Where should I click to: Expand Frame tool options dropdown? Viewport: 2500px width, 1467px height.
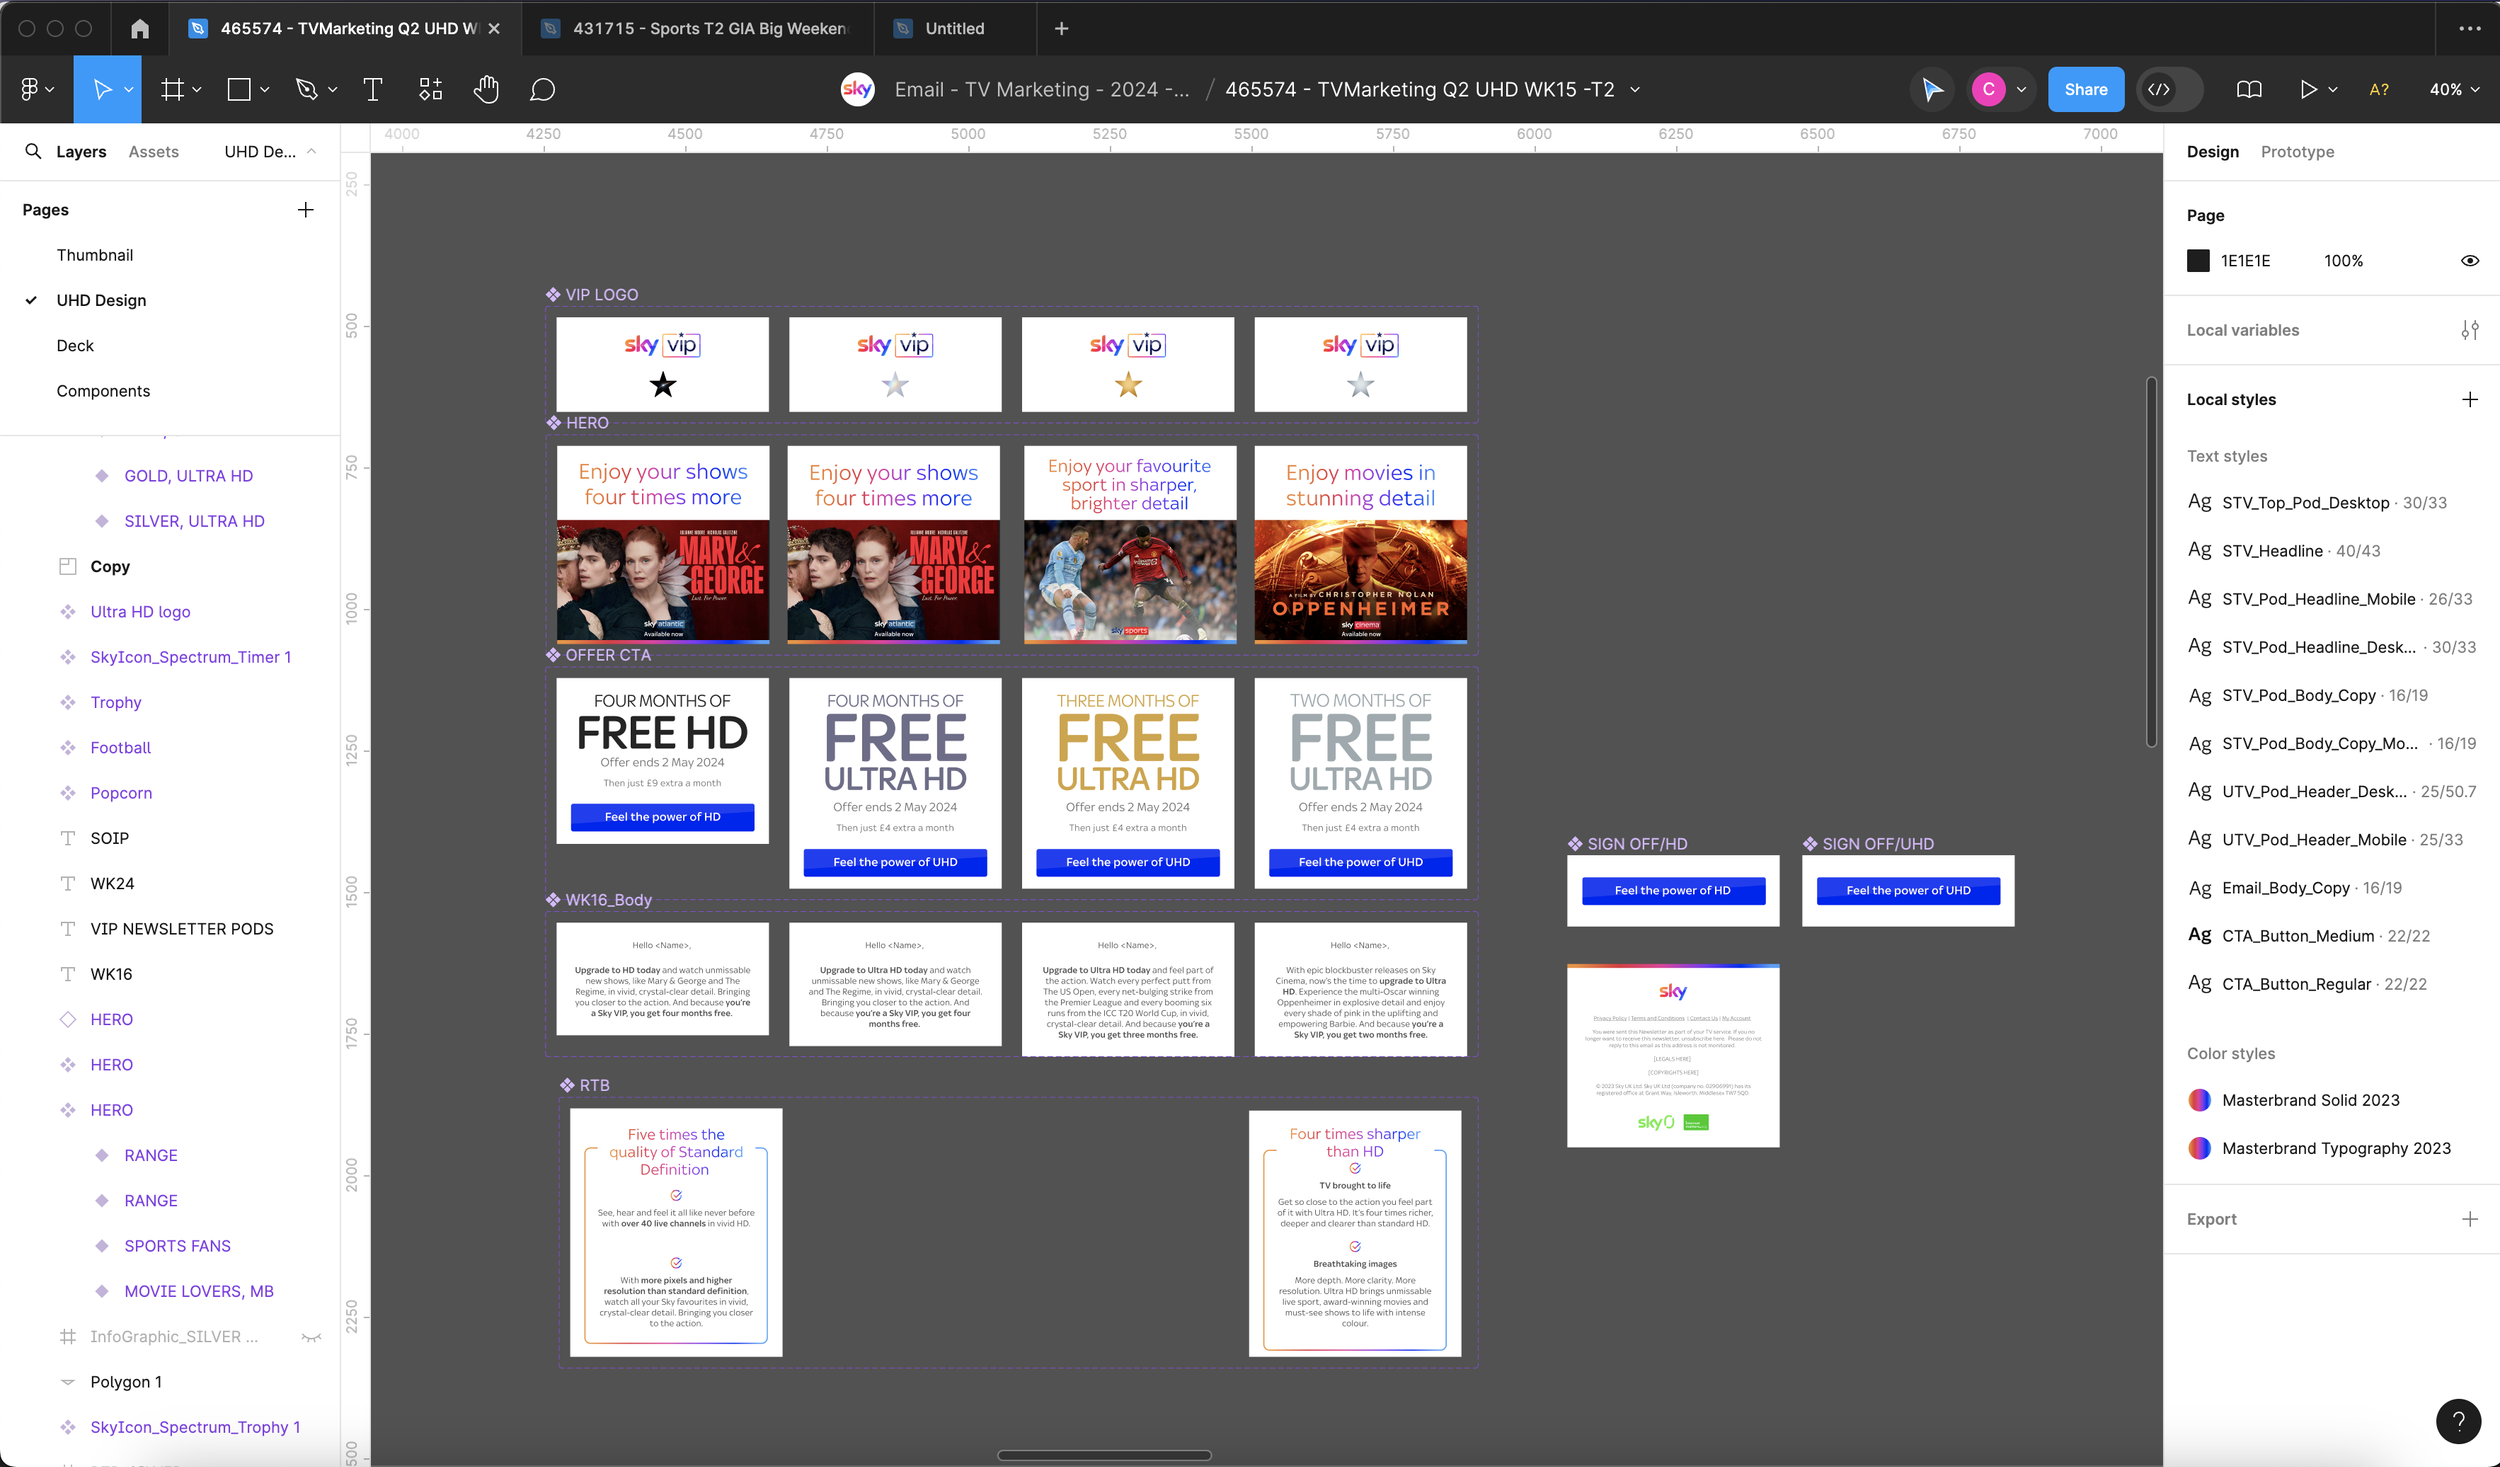pyautogui.click(x=197, y=90)
